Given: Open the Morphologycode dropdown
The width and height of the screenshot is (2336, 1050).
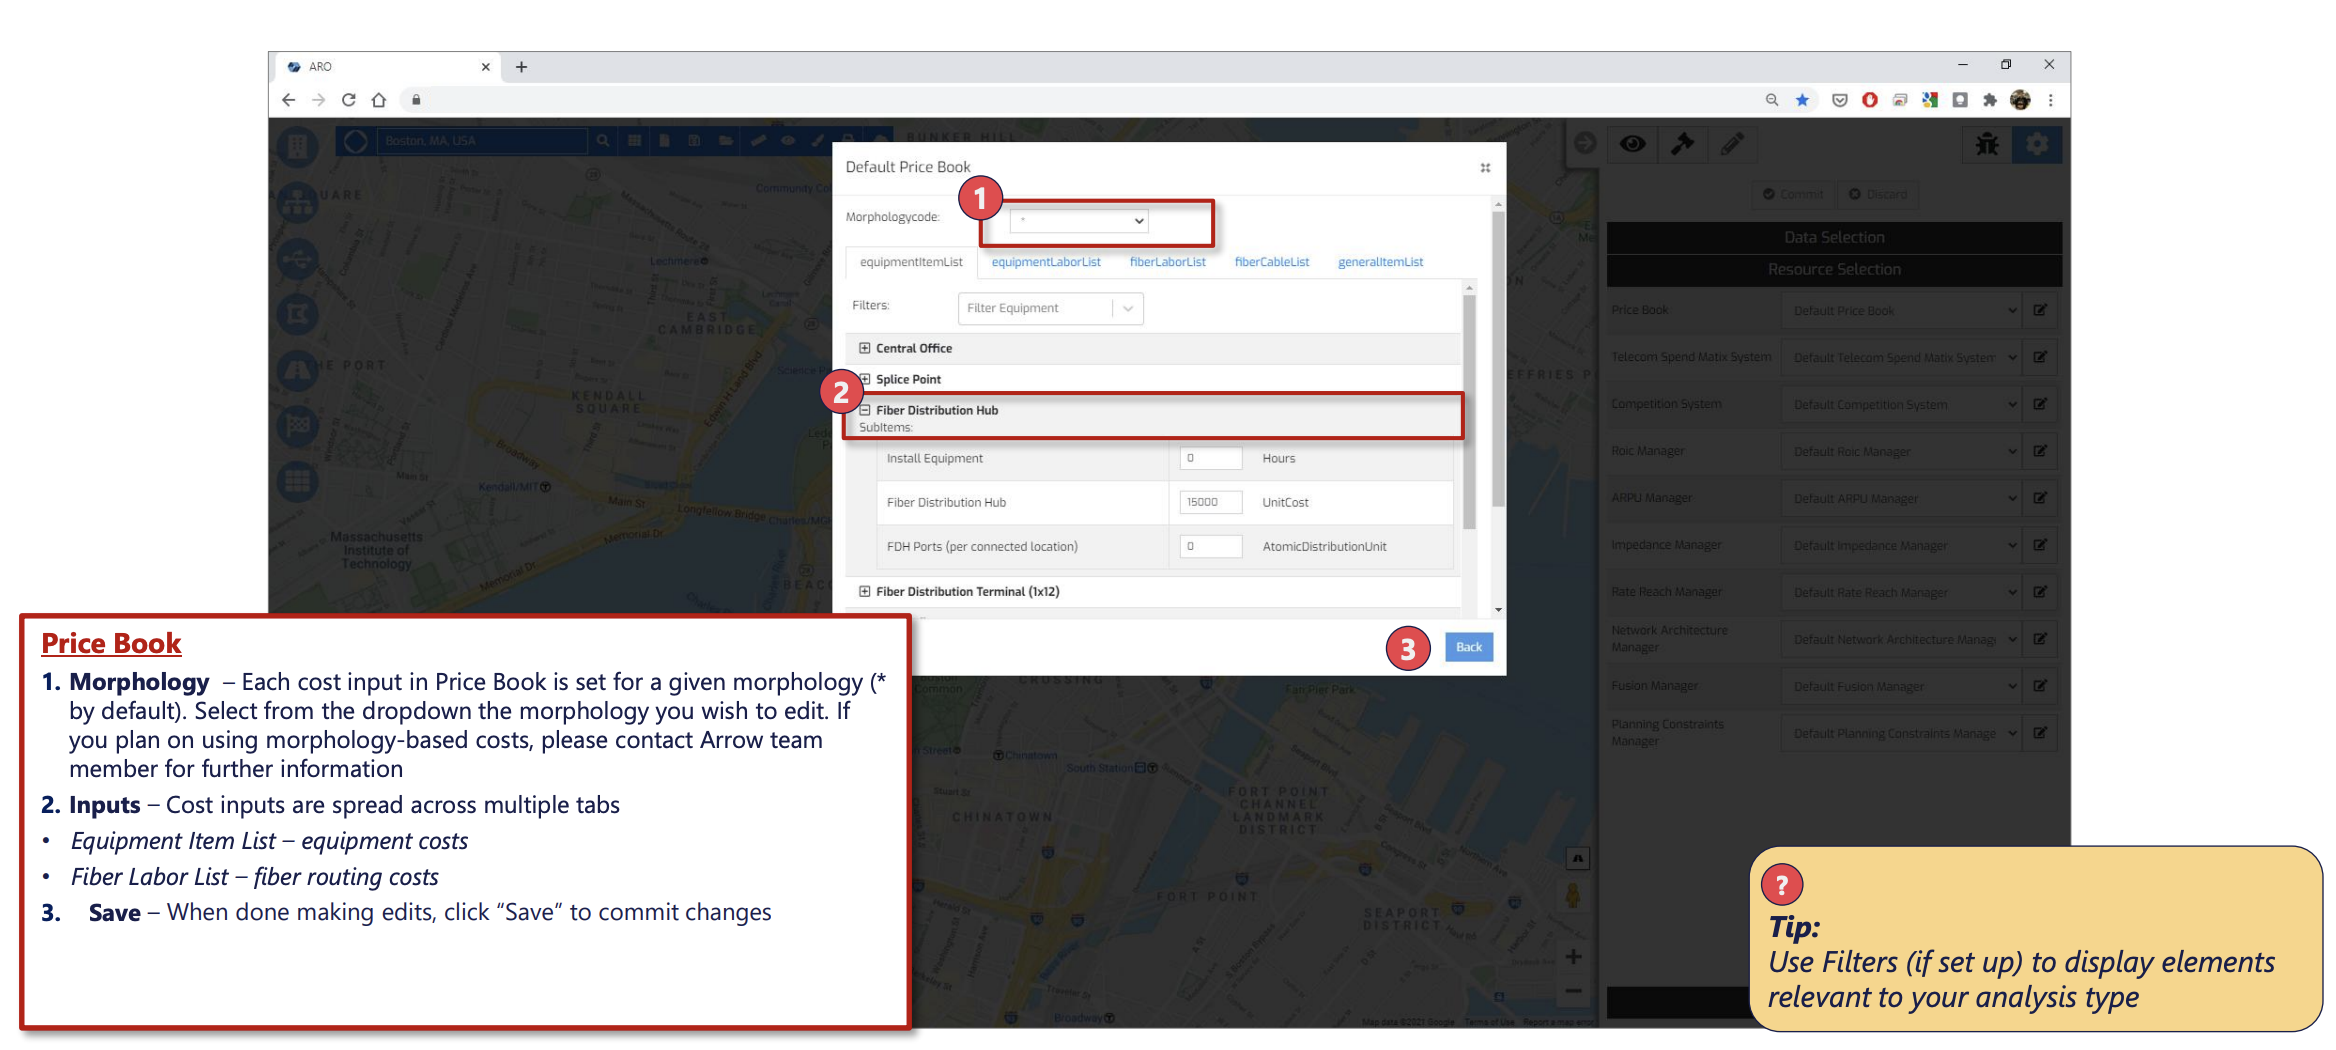Looking at the screenshot, I should pyautogui.click(x=1078, y=220).
